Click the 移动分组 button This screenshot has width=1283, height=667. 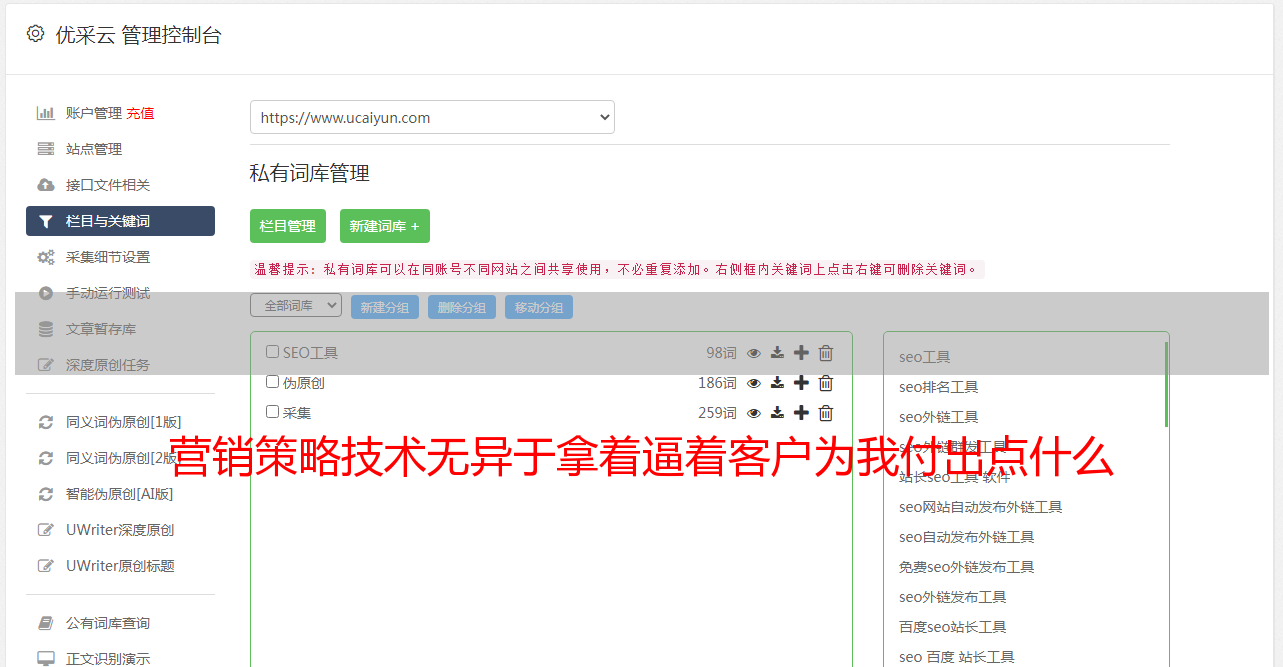539,307
